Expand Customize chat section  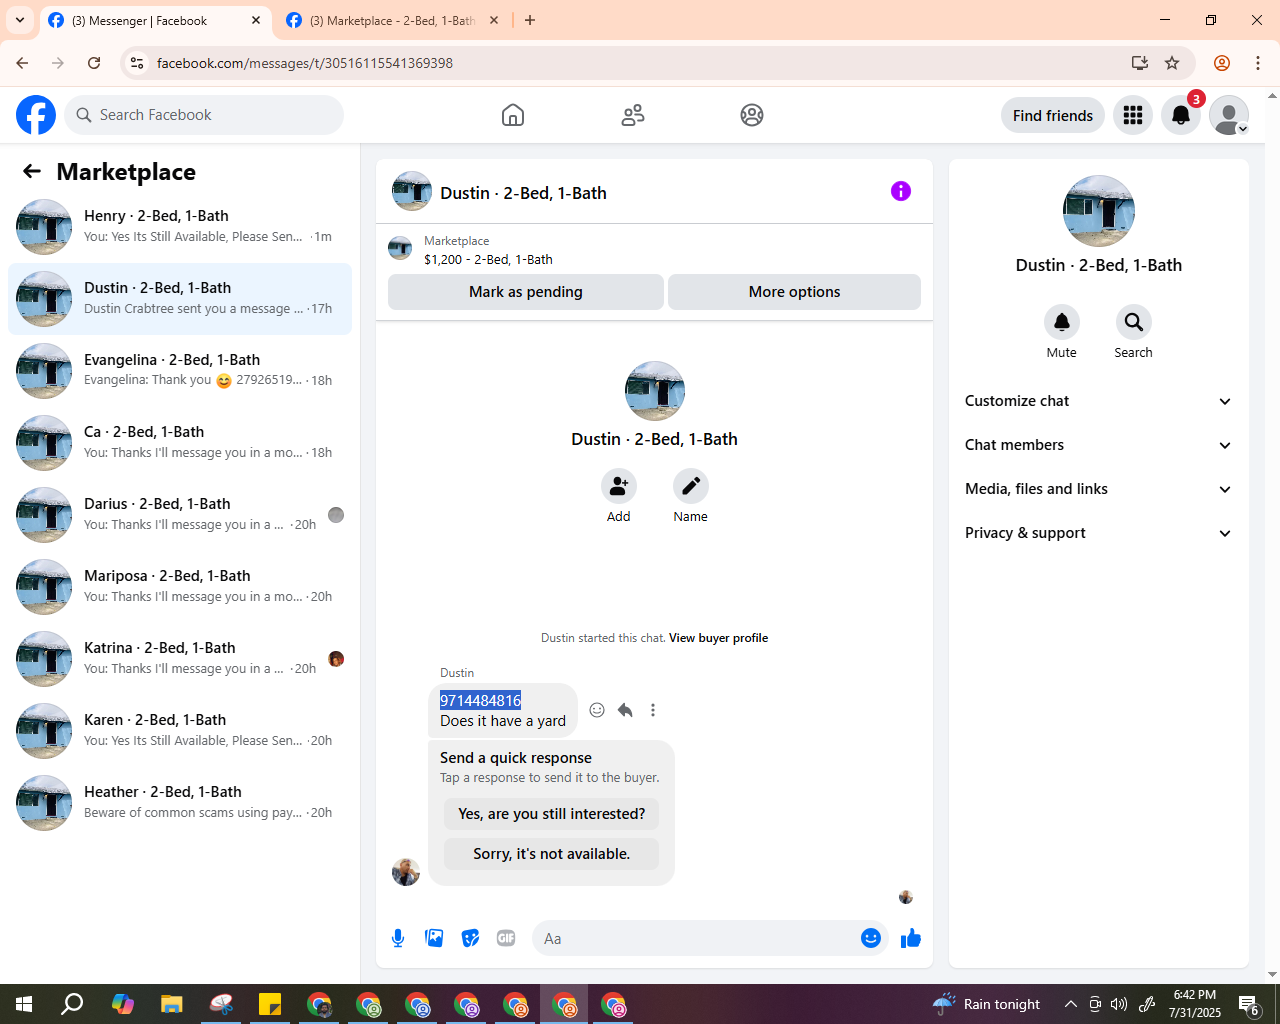point(1098,401)
